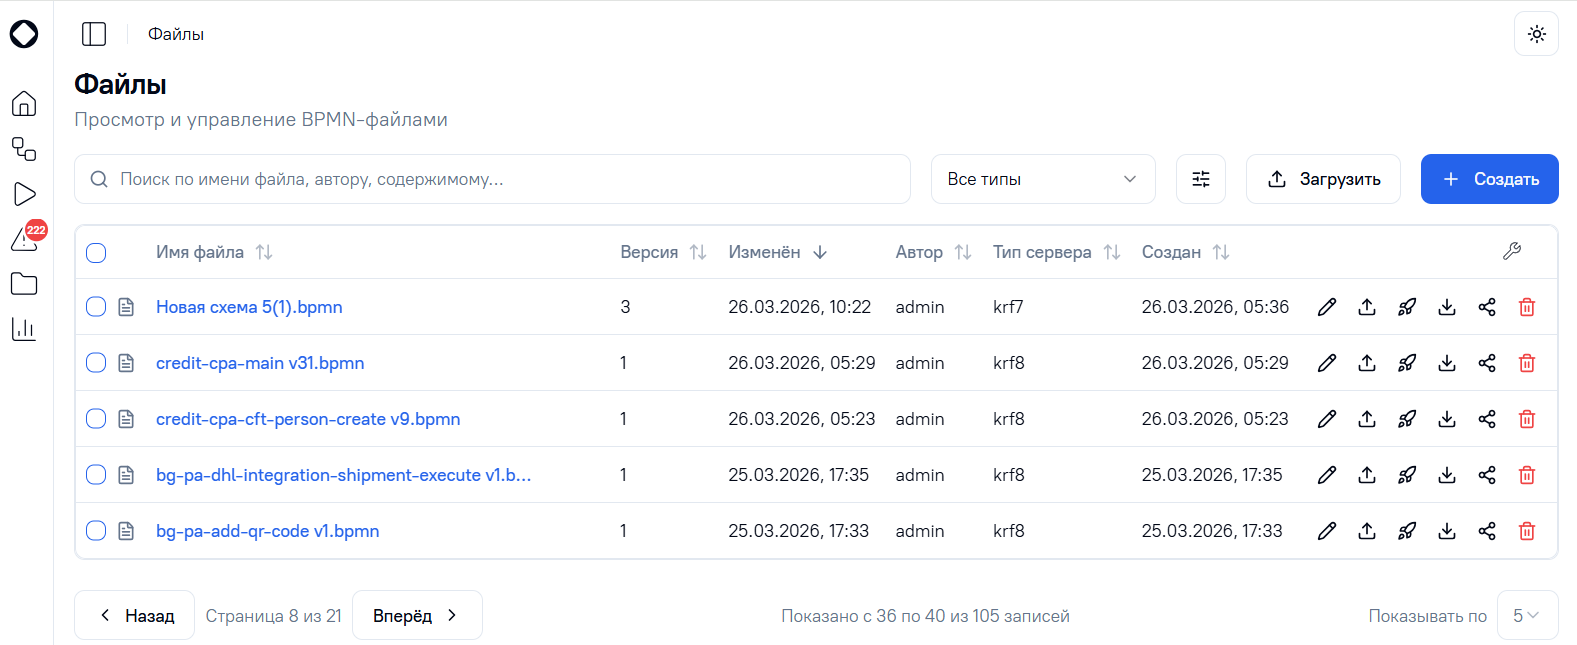1577x645 pixels.
Task: Open the folder files sidebar icon
Action: 24,284
